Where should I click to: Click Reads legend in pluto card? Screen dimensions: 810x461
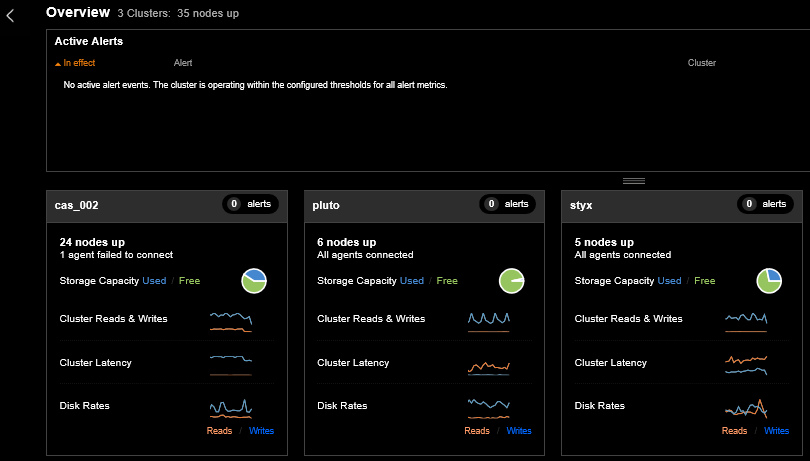(x=477, y=431)
